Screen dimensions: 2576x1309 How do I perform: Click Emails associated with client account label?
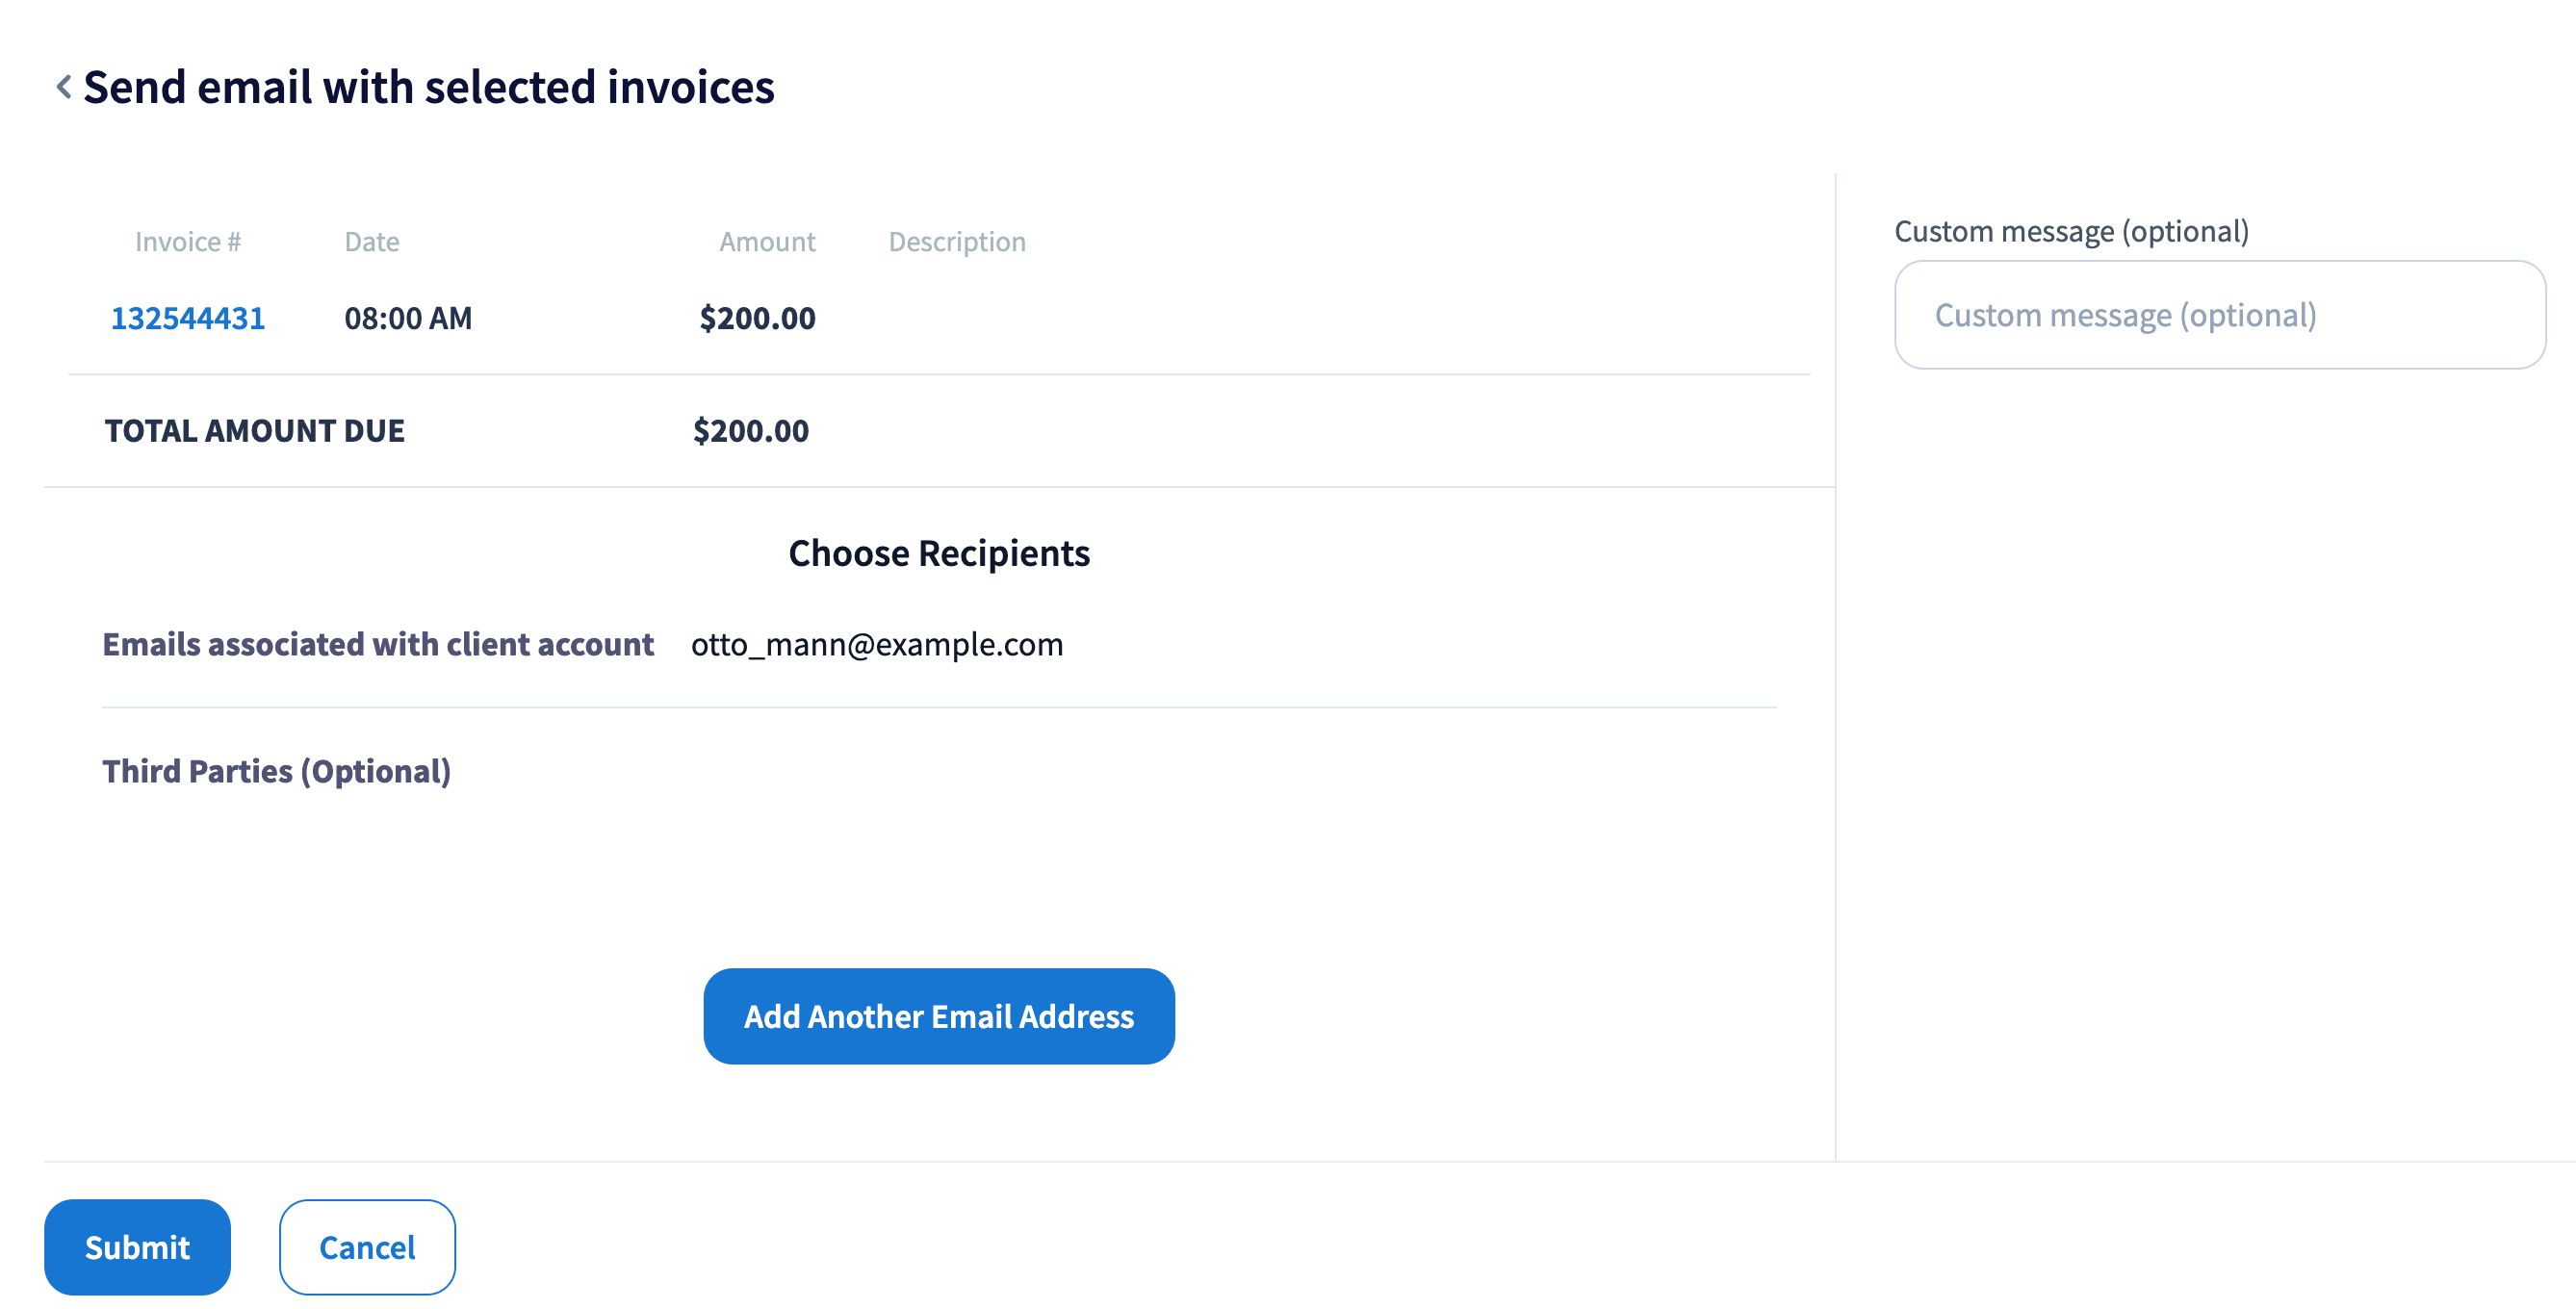coord(377,644)
